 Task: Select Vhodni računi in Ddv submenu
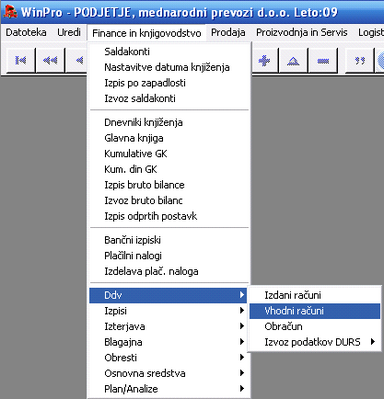click(x=315, y=311)
